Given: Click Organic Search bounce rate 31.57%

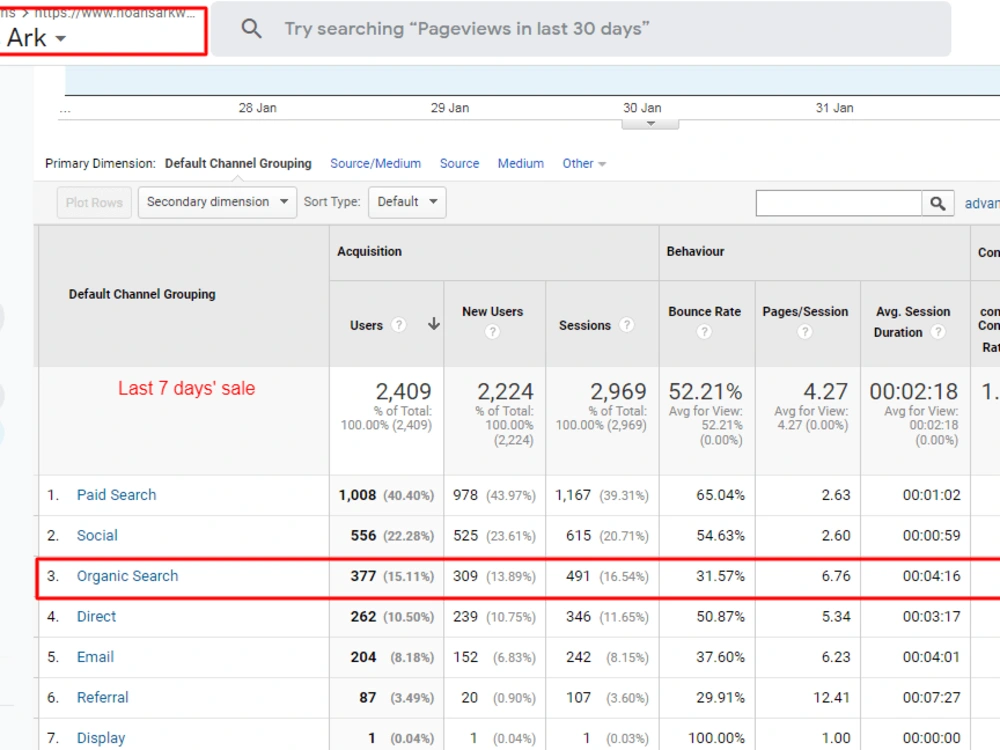Looking at the screenshot, I should pos(720,576).
